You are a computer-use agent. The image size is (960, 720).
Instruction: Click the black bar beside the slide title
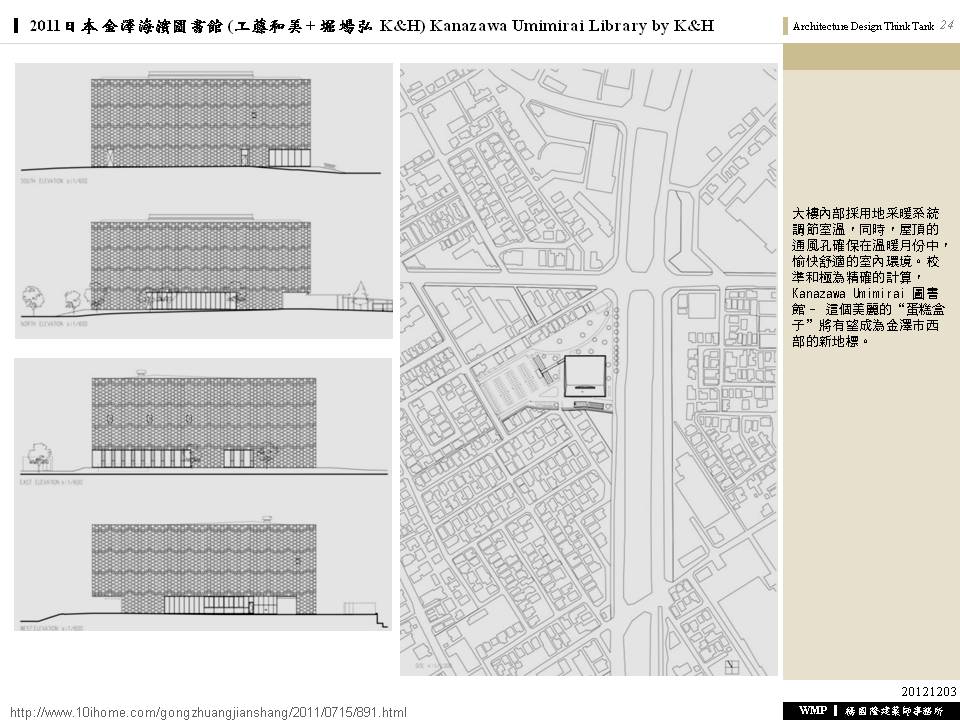pos(17,26)
